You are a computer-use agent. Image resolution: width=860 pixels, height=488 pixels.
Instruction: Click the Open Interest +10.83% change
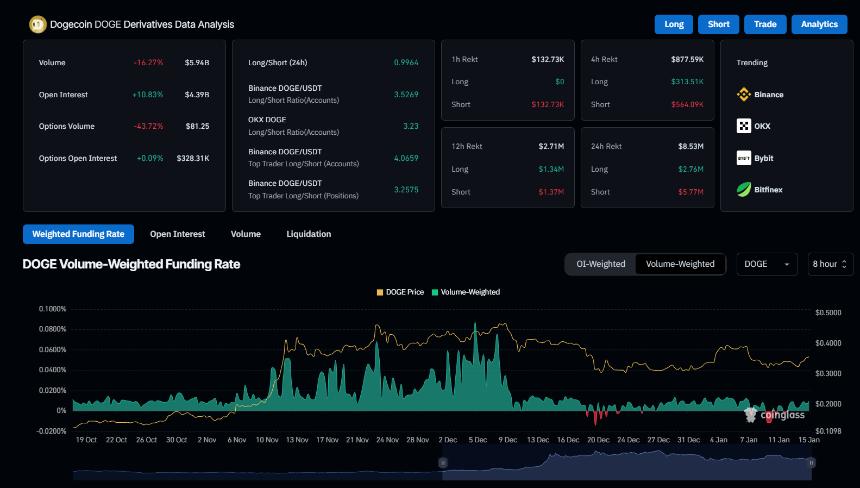coord(148,94)
